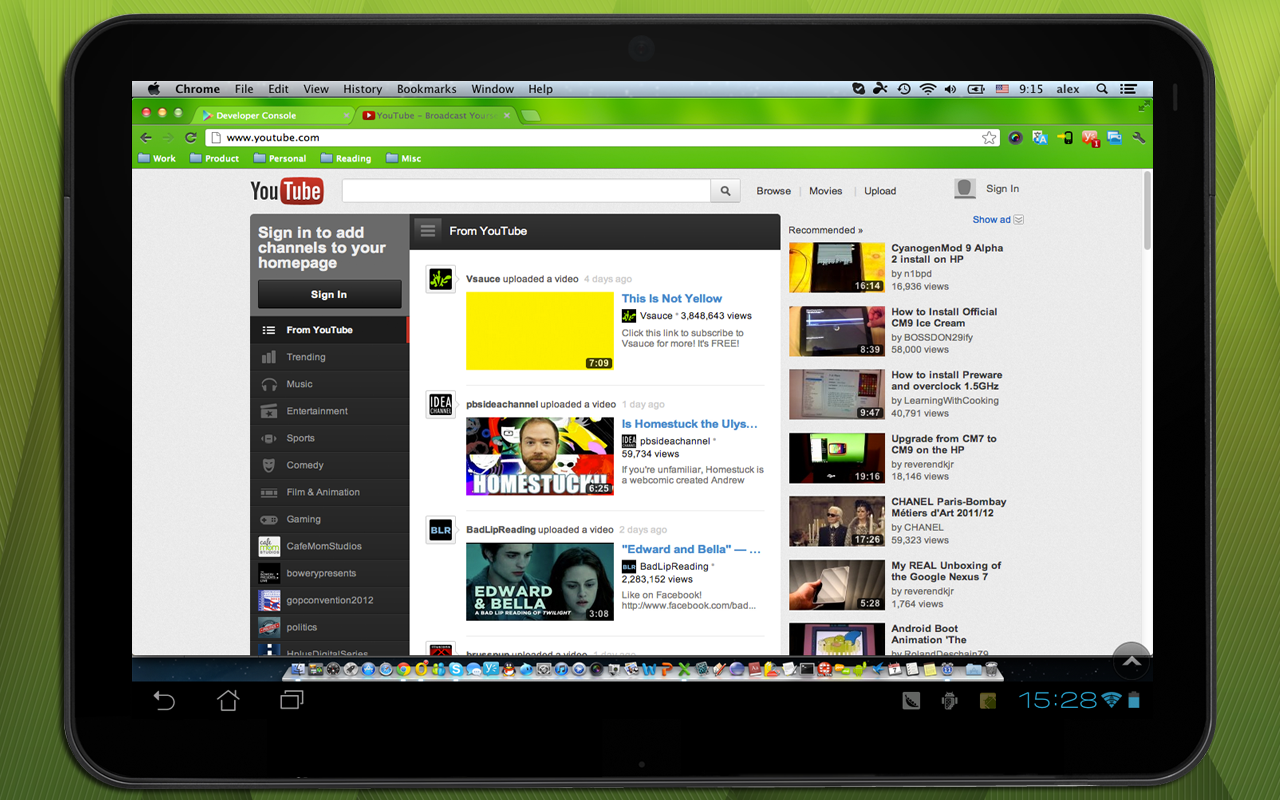Open the BadLipReading channel avatar

coord(440,530)
